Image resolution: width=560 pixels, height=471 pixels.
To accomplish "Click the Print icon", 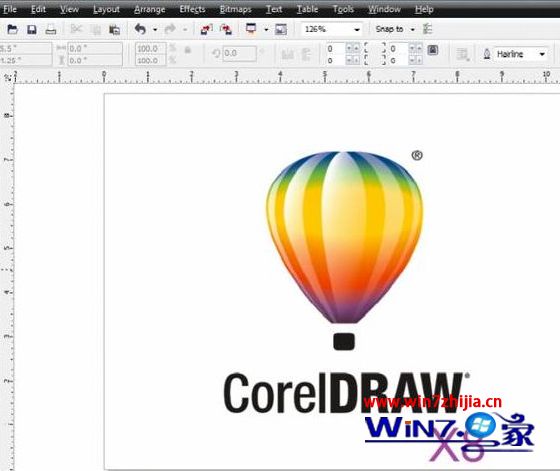I will (x=51, y=29).
